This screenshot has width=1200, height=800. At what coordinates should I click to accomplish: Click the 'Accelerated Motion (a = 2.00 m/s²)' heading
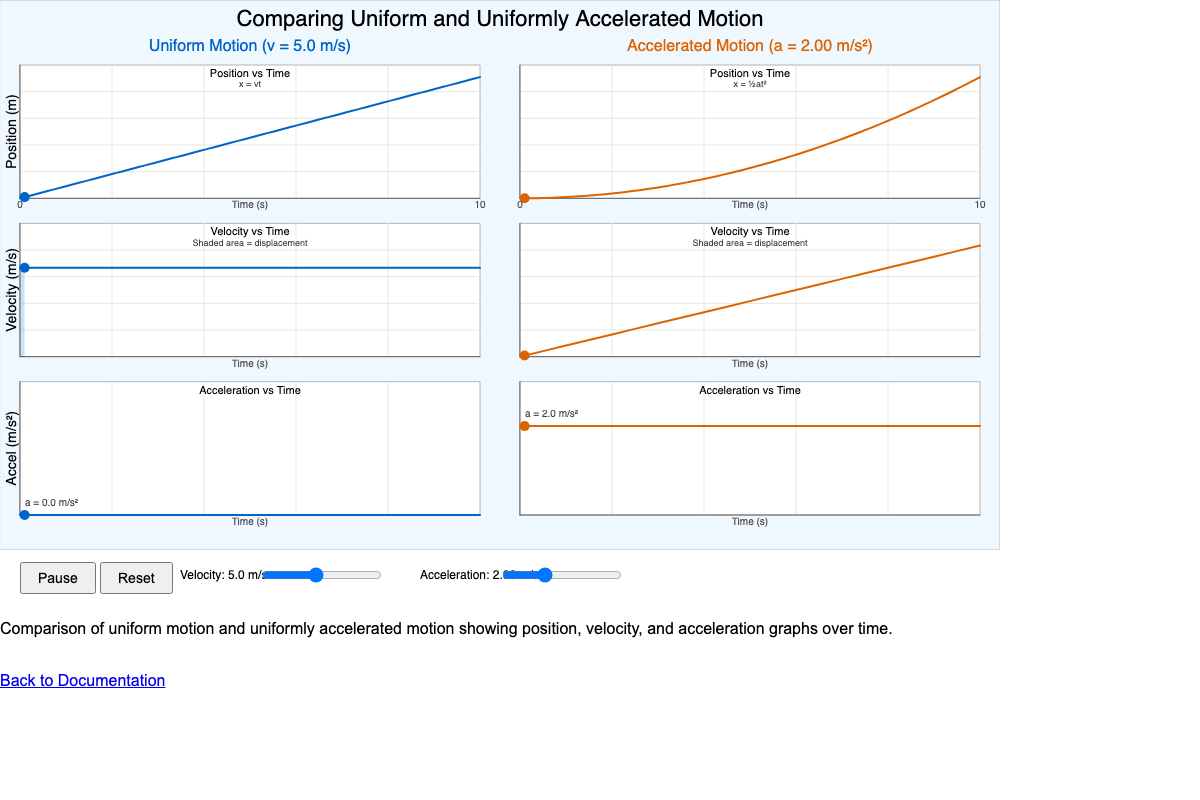(749, 46)
